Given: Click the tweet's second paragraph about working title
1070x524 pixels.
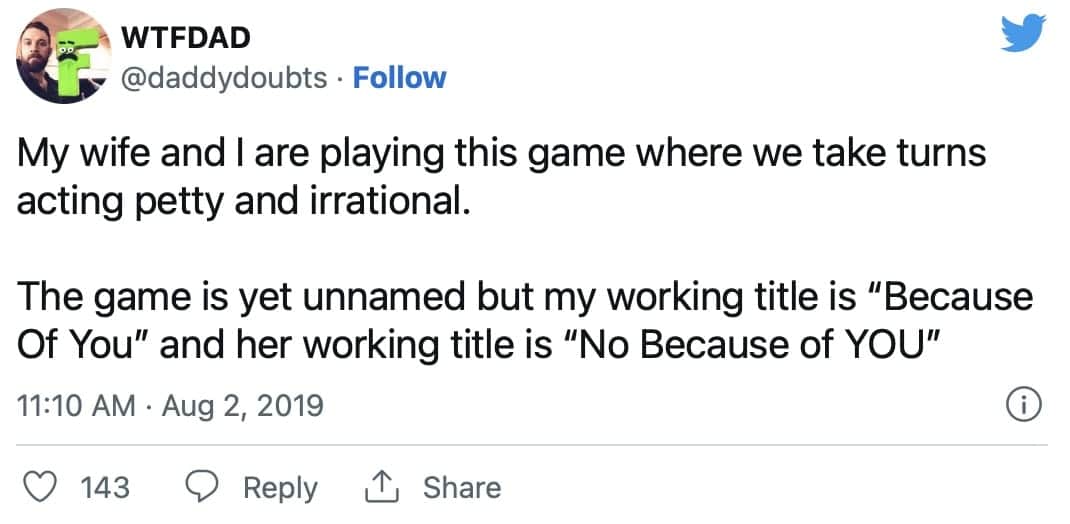Looking at the screenshot, I should click(523, 322).
